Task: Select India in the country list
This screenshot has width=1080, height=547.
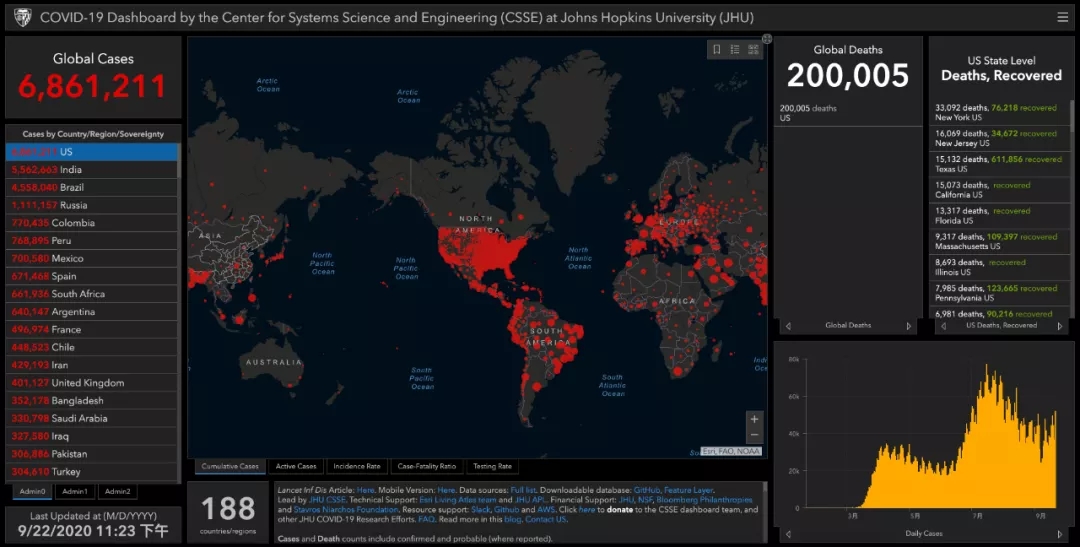Action: click(92, 170)
